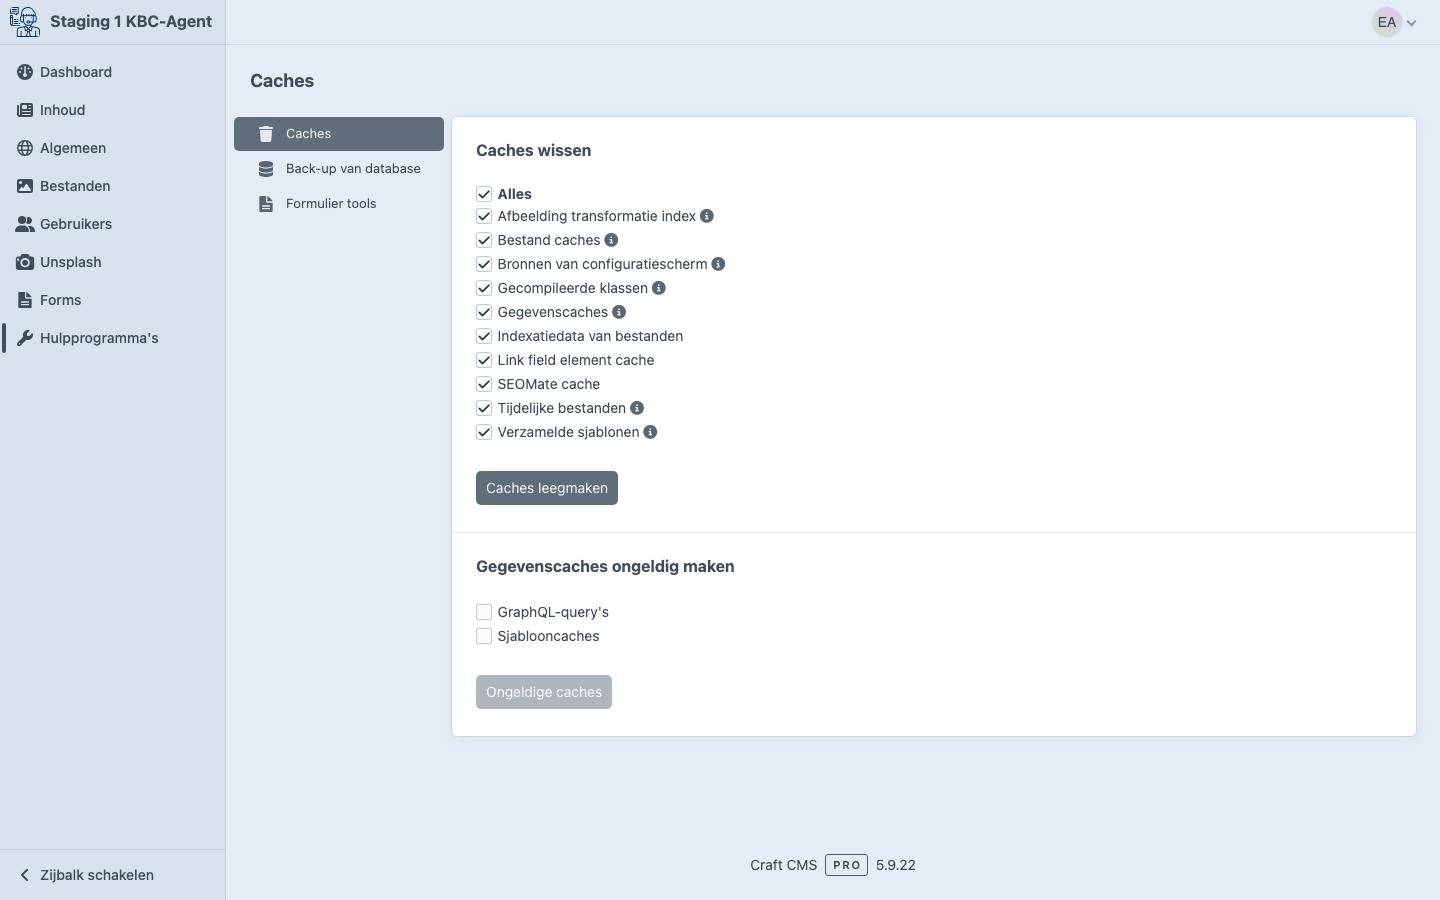Viewport: 1440px width, 900px height.
Task: Click the Unsplash camera icon
Action: [25, 262]
